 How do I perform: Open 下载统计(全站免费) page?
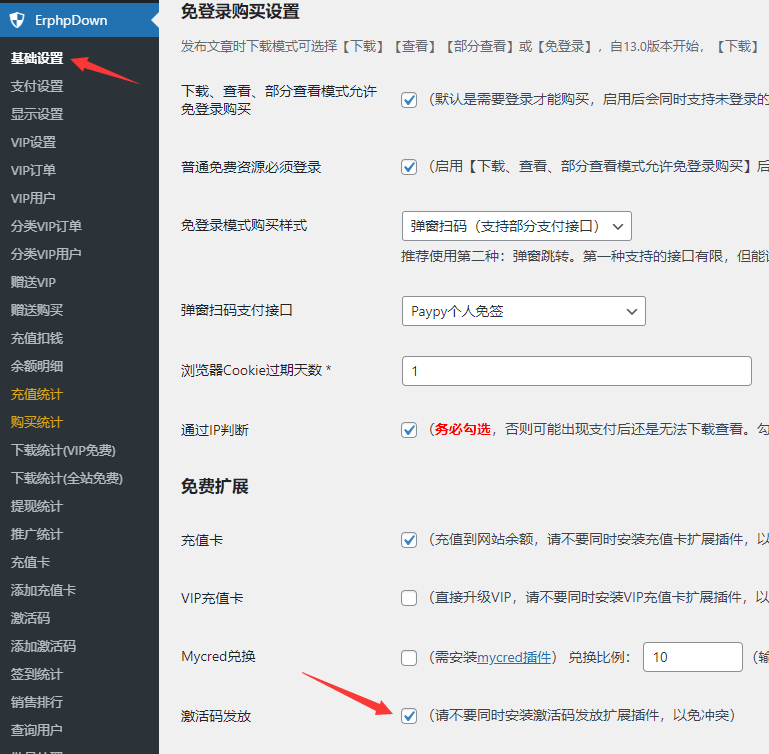tap(67, 478)
